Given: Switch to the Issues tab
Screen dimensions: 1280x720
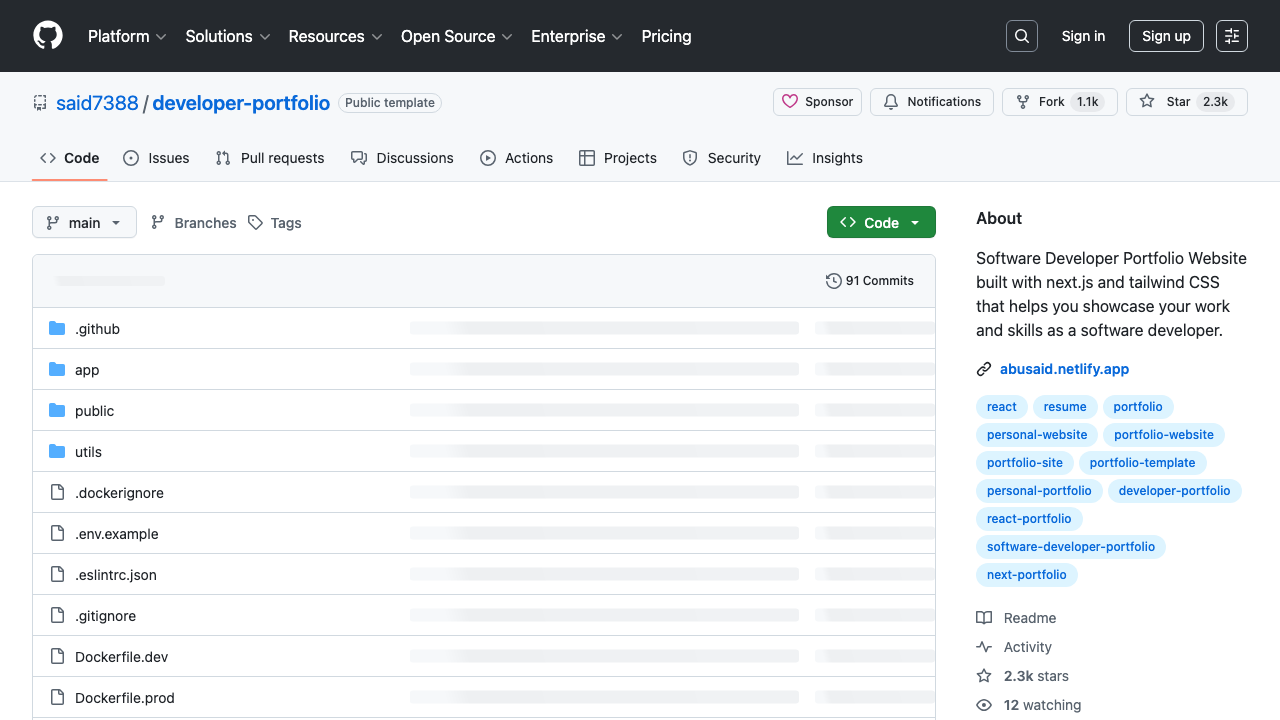Looking at the screenshot, I should [x=156, y=157].
